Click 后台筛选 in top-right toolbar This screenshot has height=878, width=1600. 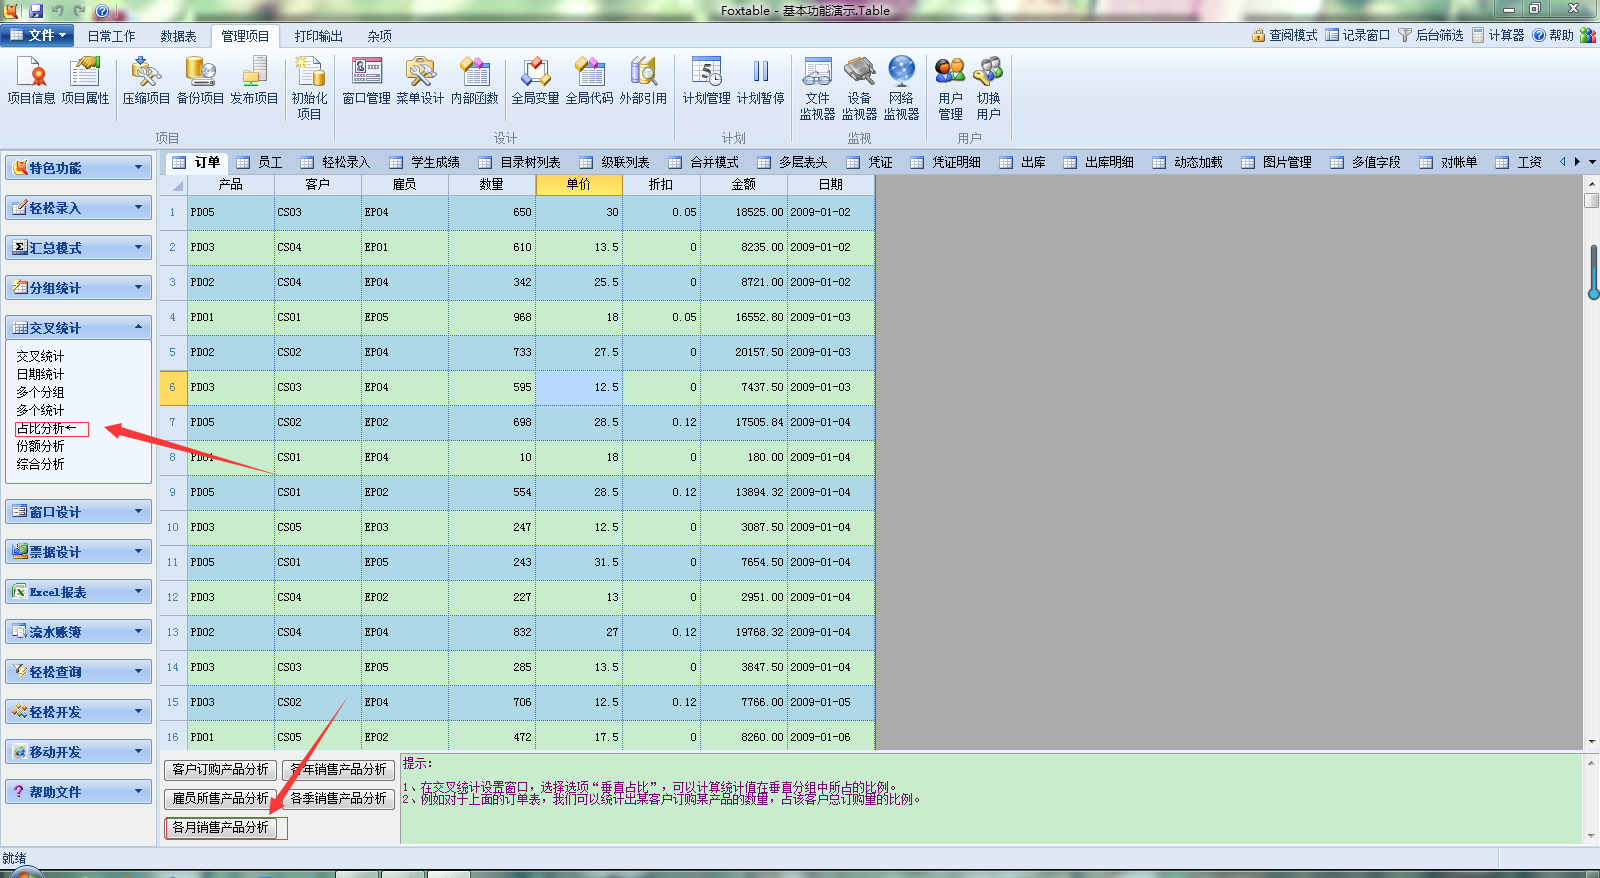[x=1430, y=35]
